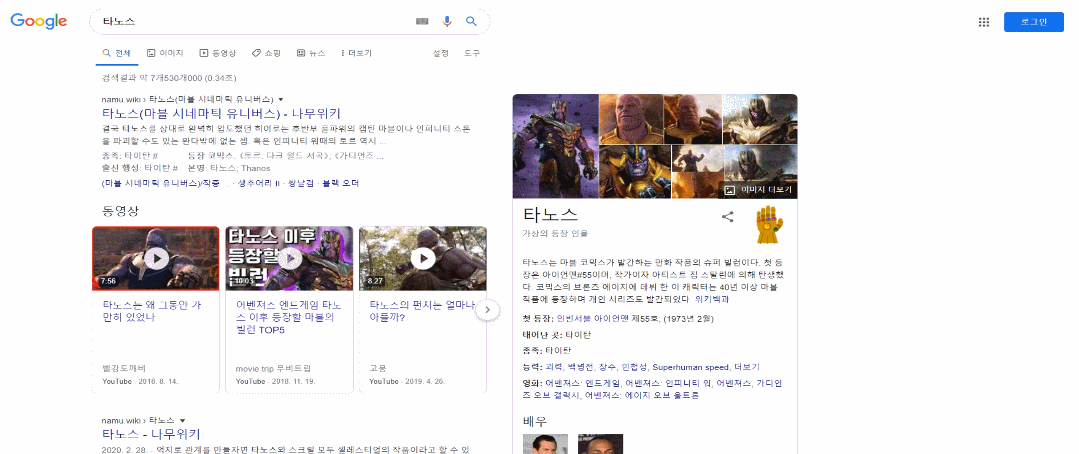This screenshot has height=454, width=1079.
Task: Open large armored Thanos panel image
Action: click(x=555, y=146)
